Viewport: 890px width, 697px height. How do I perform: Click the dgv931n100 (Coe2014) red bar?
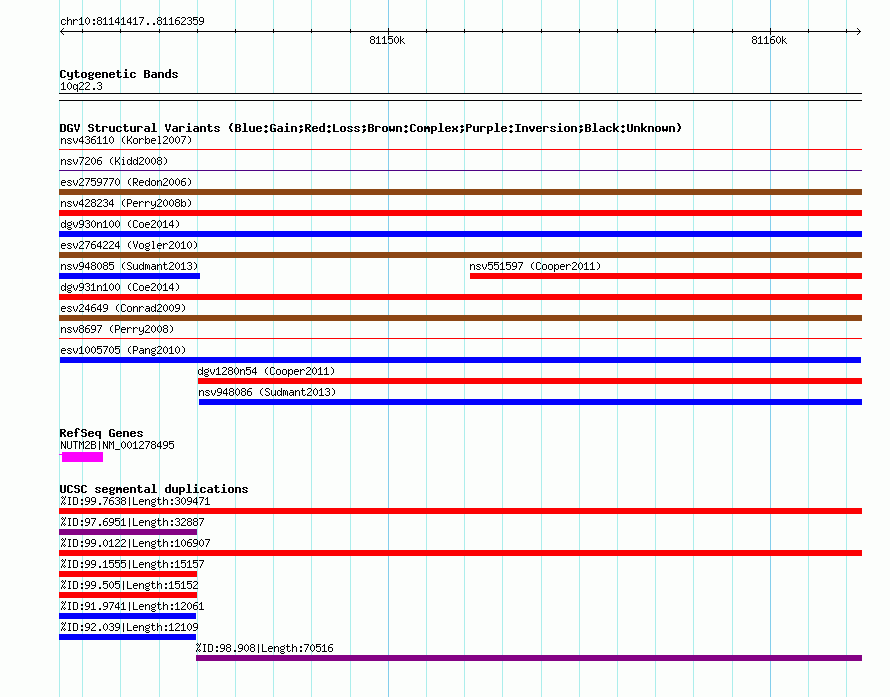[x=460, y=297]
